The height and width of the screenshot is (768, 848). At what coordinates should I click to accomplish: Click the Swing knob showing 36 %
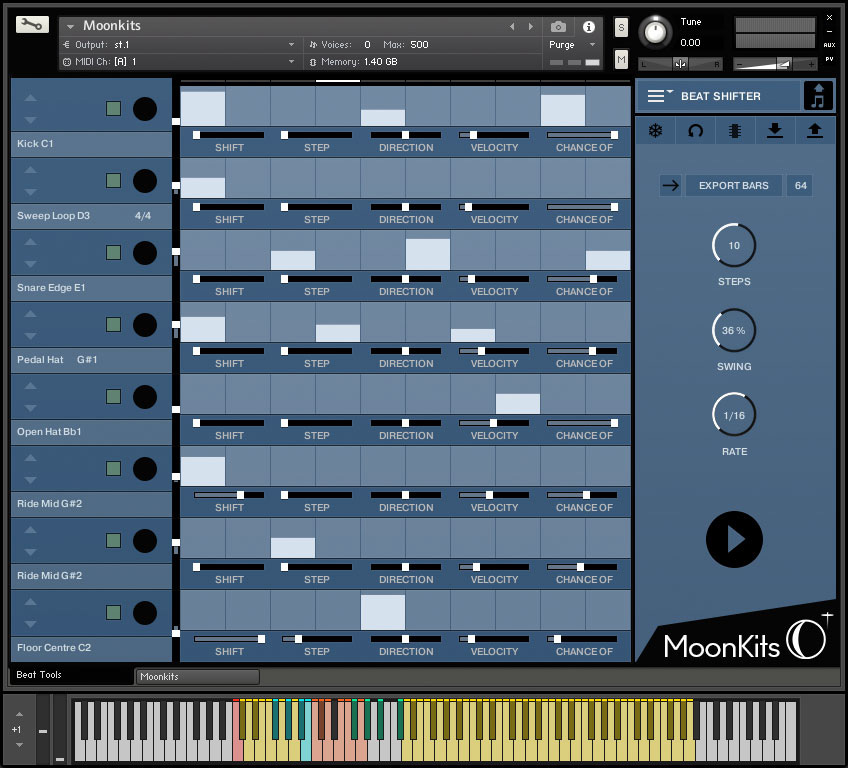pyautogui.click(x=734, y=330)
